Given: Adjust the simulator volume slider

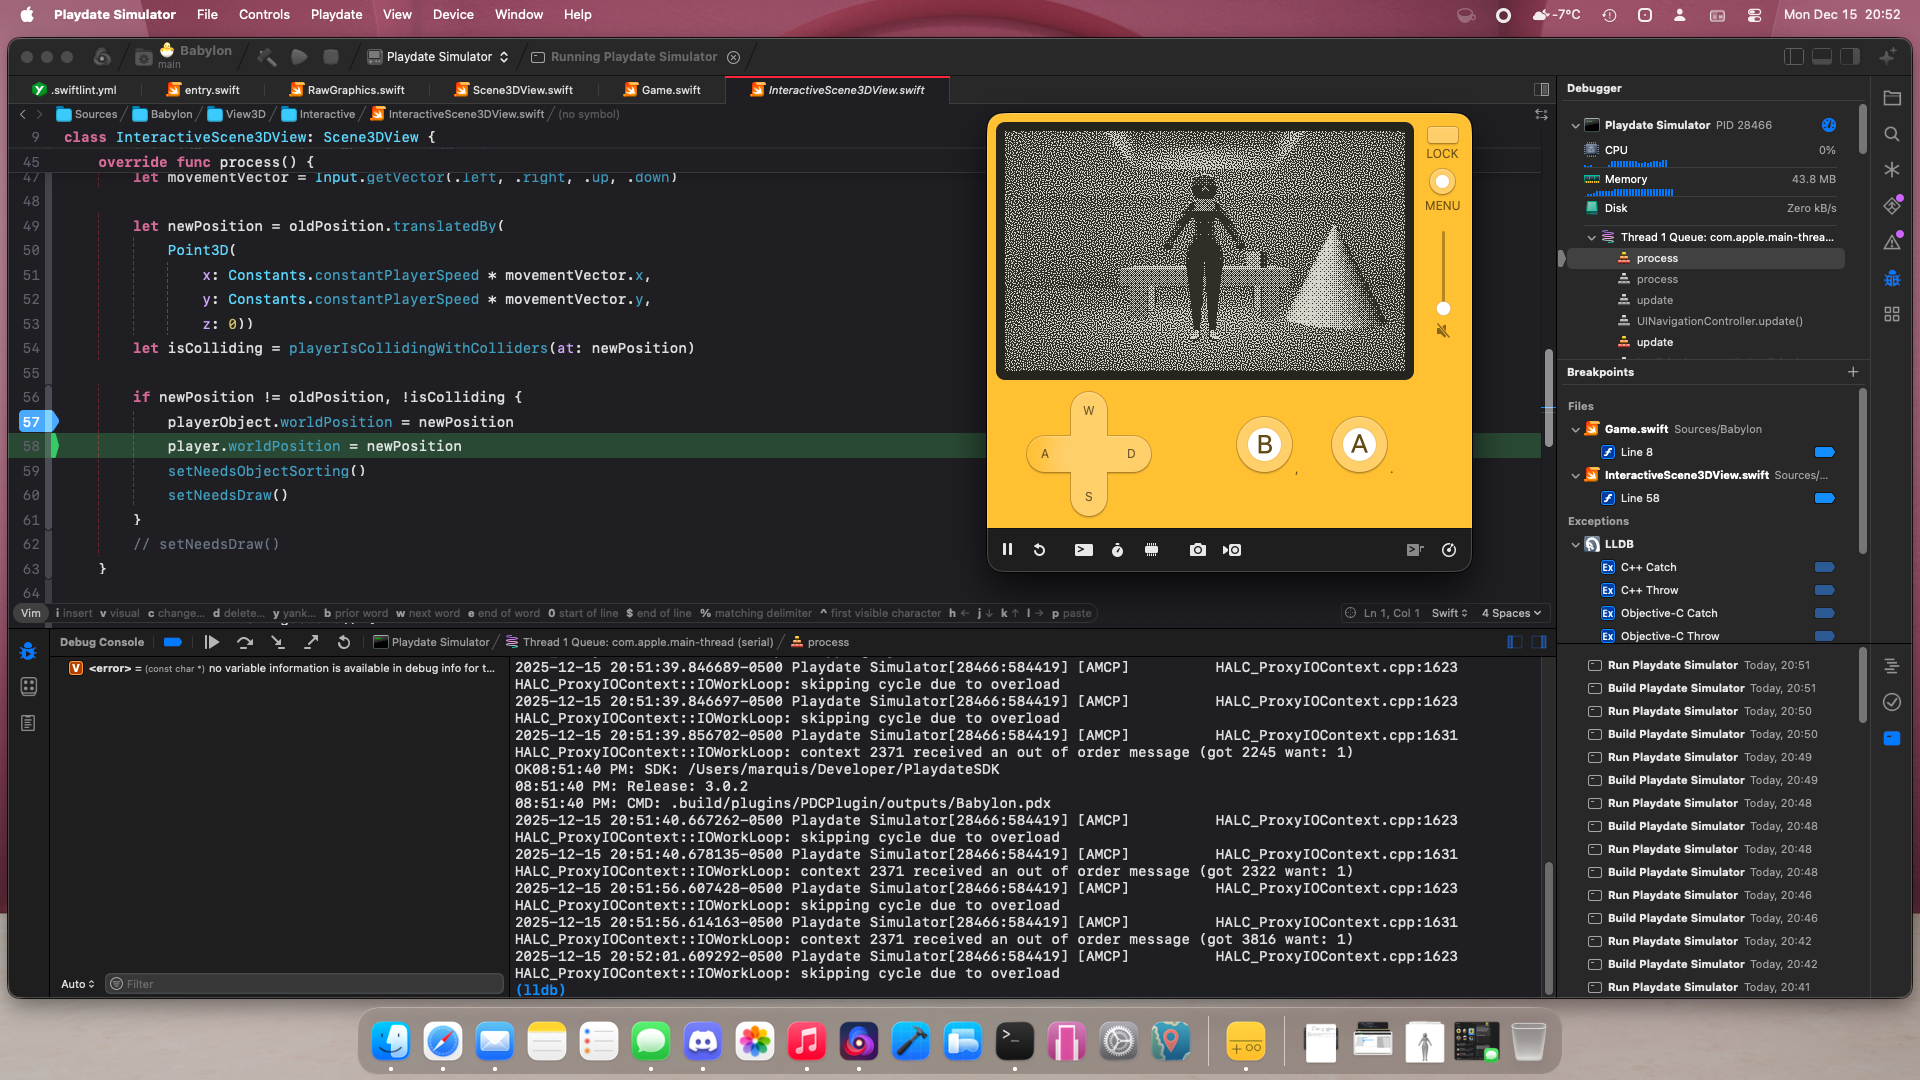Looking at the screenshot, I should (x=1443, y=308).
